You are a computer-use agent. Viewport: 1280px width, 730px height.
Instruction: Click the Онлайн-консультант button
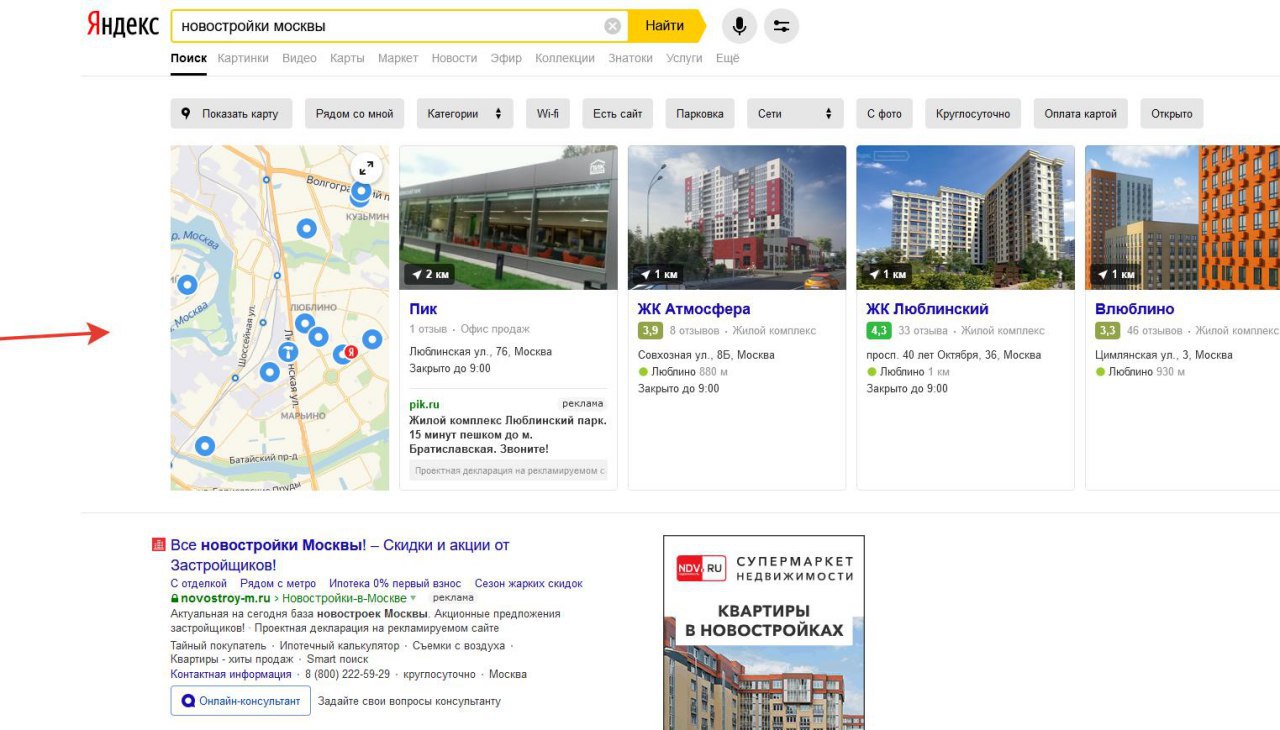click(x=241, y=701)
